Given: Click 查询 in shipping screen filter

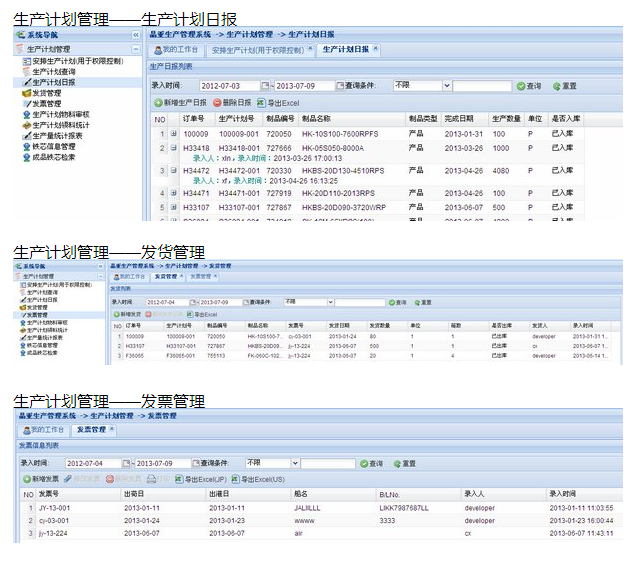Looking at the screenshot, I should (x=397, y=303).
